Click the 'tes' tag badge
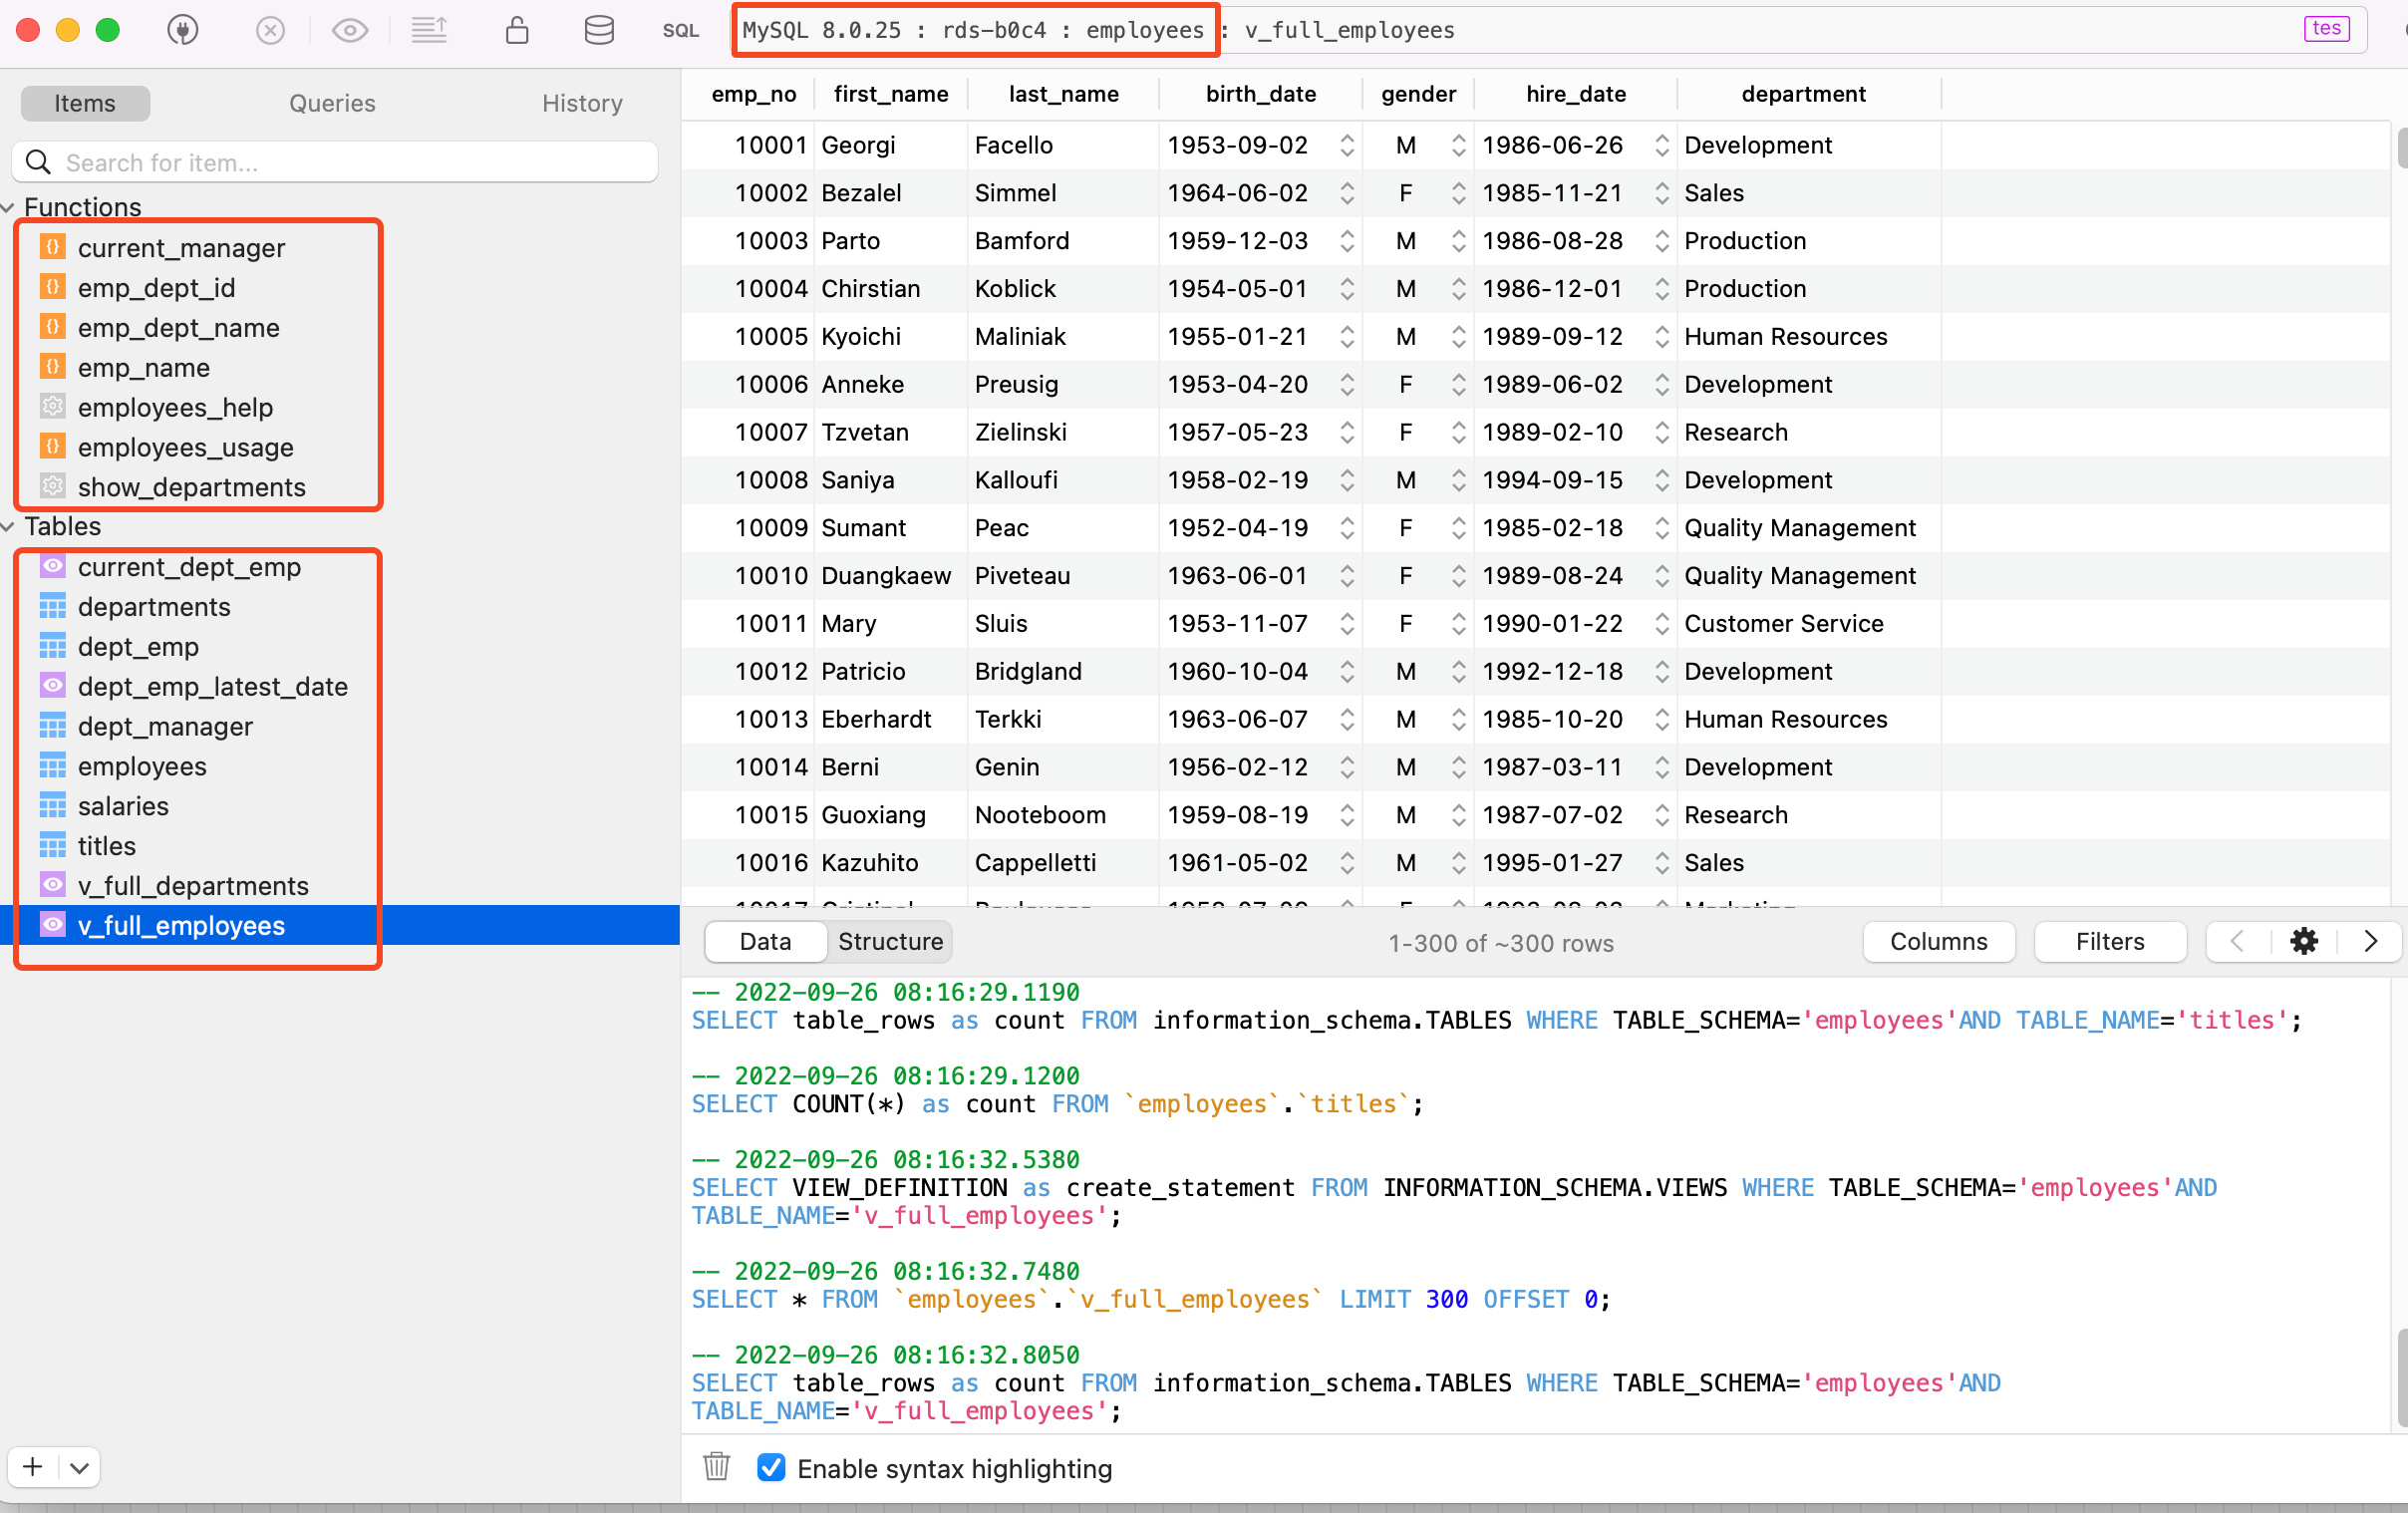 (2326, 28)
